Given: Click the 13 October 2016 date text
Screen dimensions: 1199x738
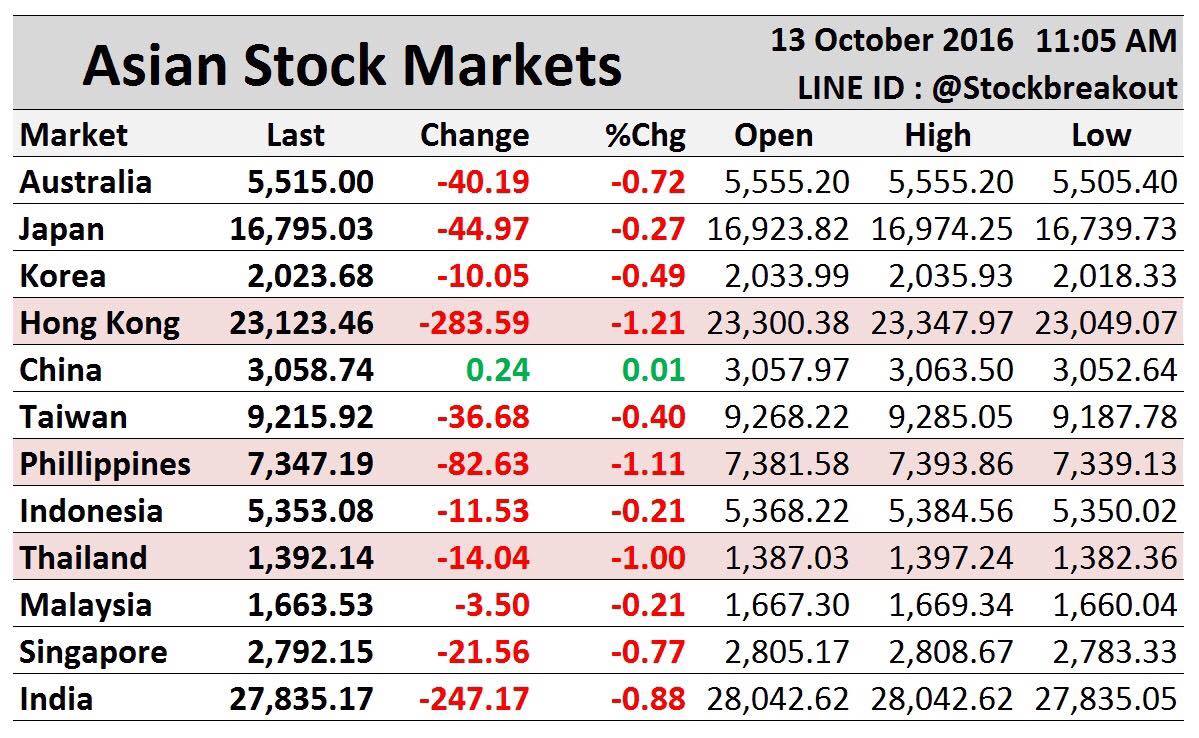Looking at the screenshot, I should pyautogui.click(x=892, y=41).
